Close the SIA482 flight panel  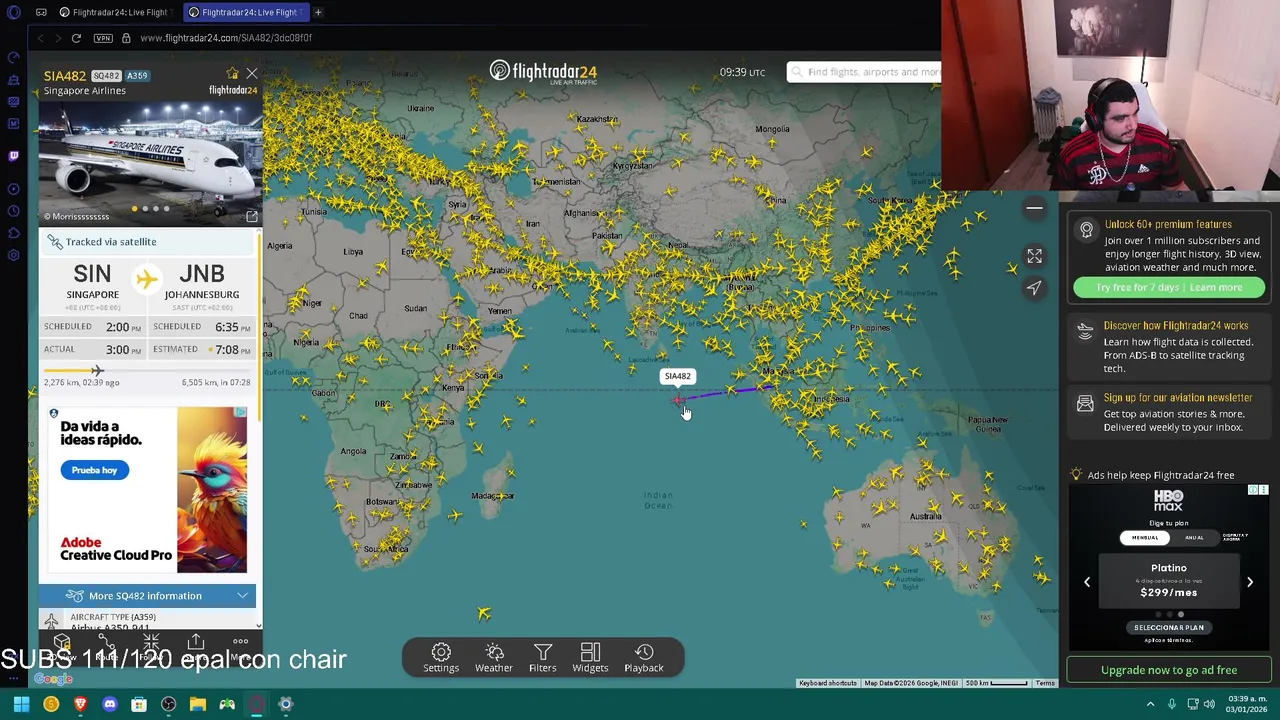click(252, 74)
